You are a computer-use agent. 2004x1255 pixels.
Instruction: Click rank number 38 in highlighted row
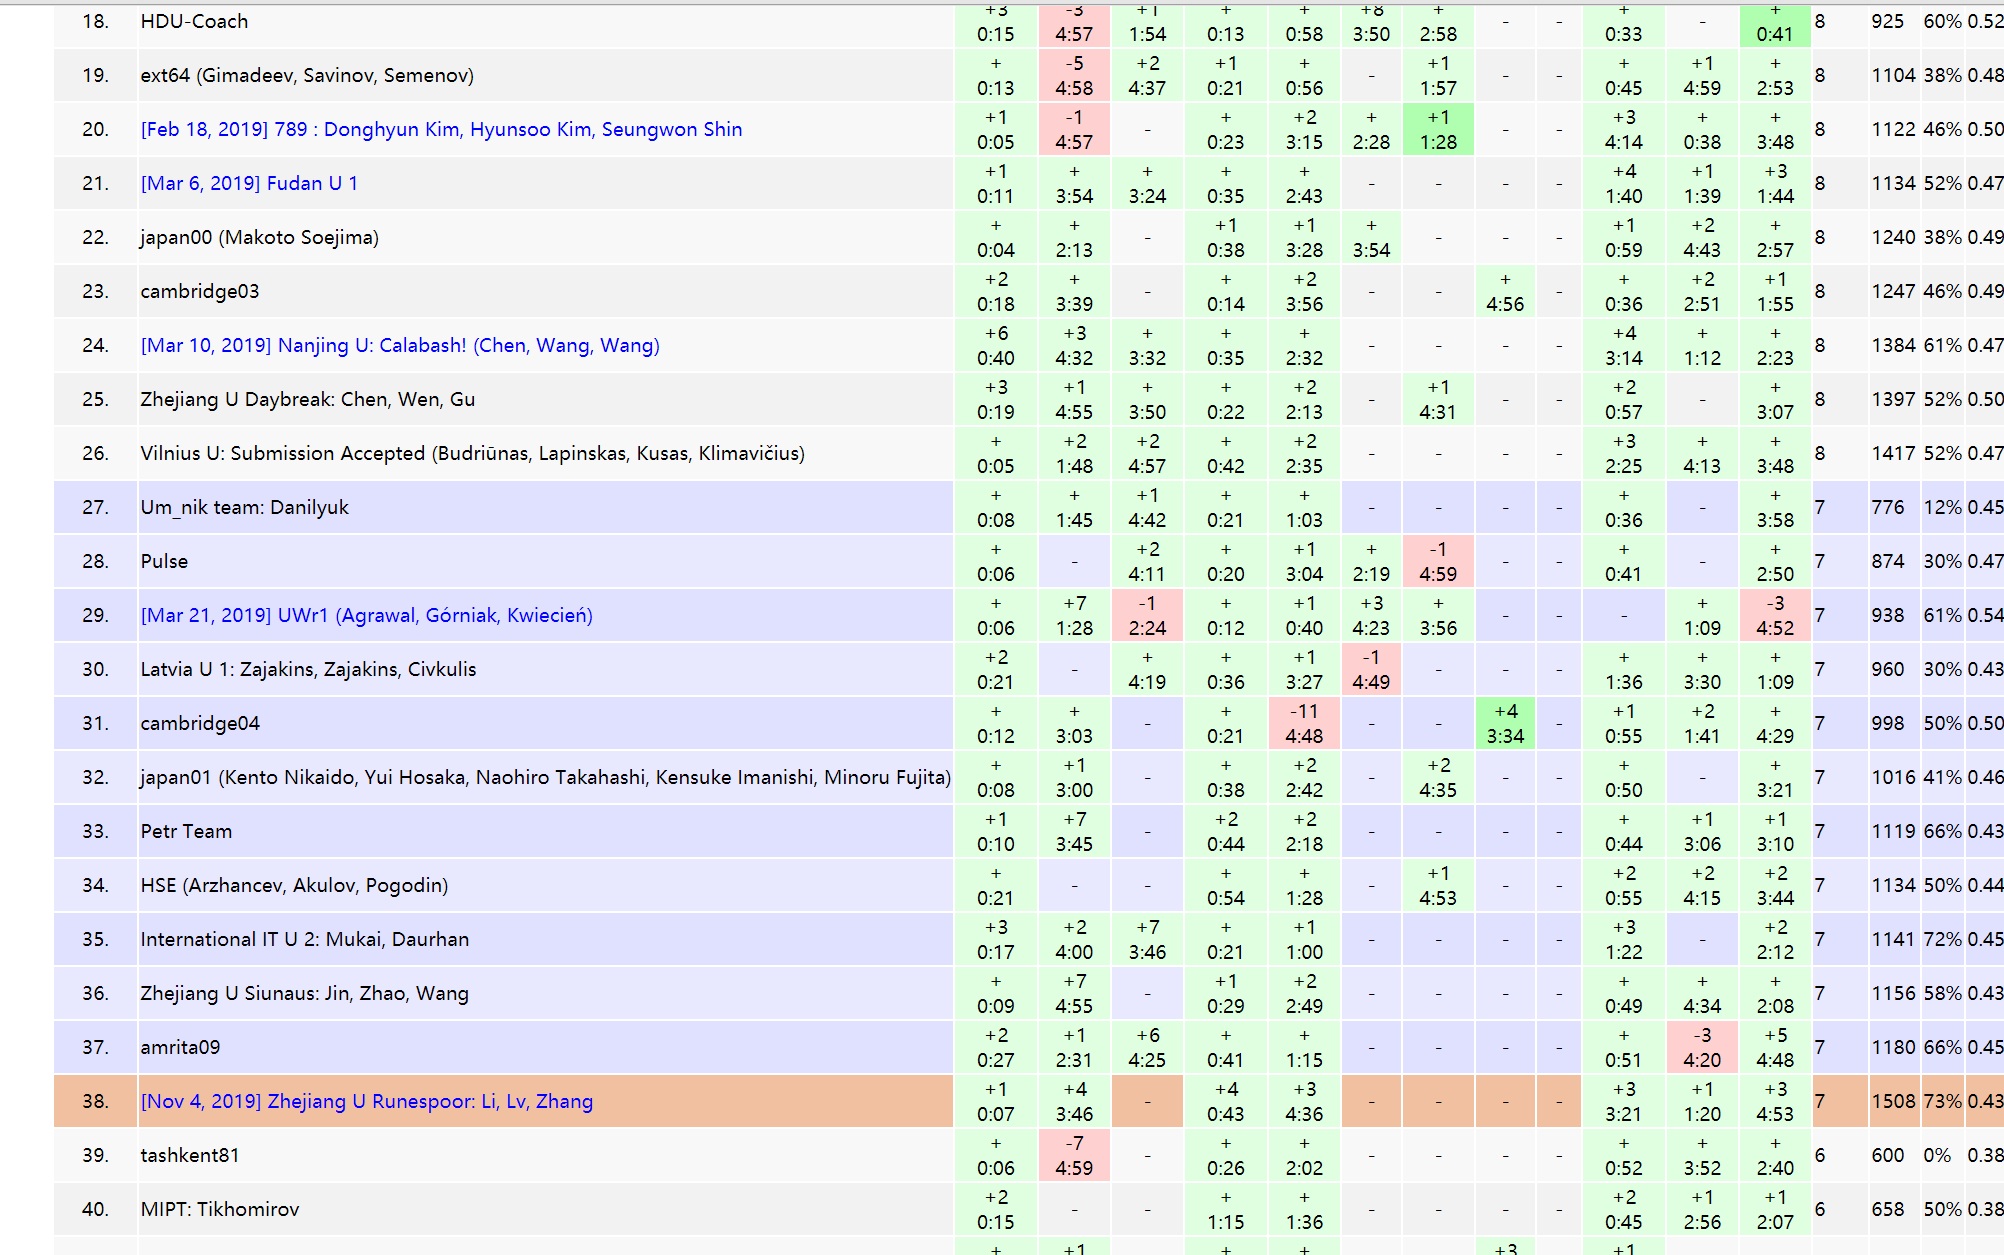(95, 1101)
